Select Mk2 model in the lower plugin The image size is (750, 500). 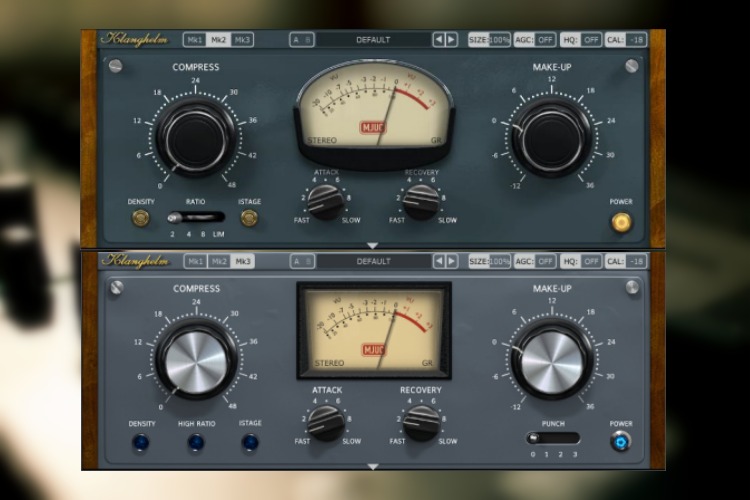[219, 261]
